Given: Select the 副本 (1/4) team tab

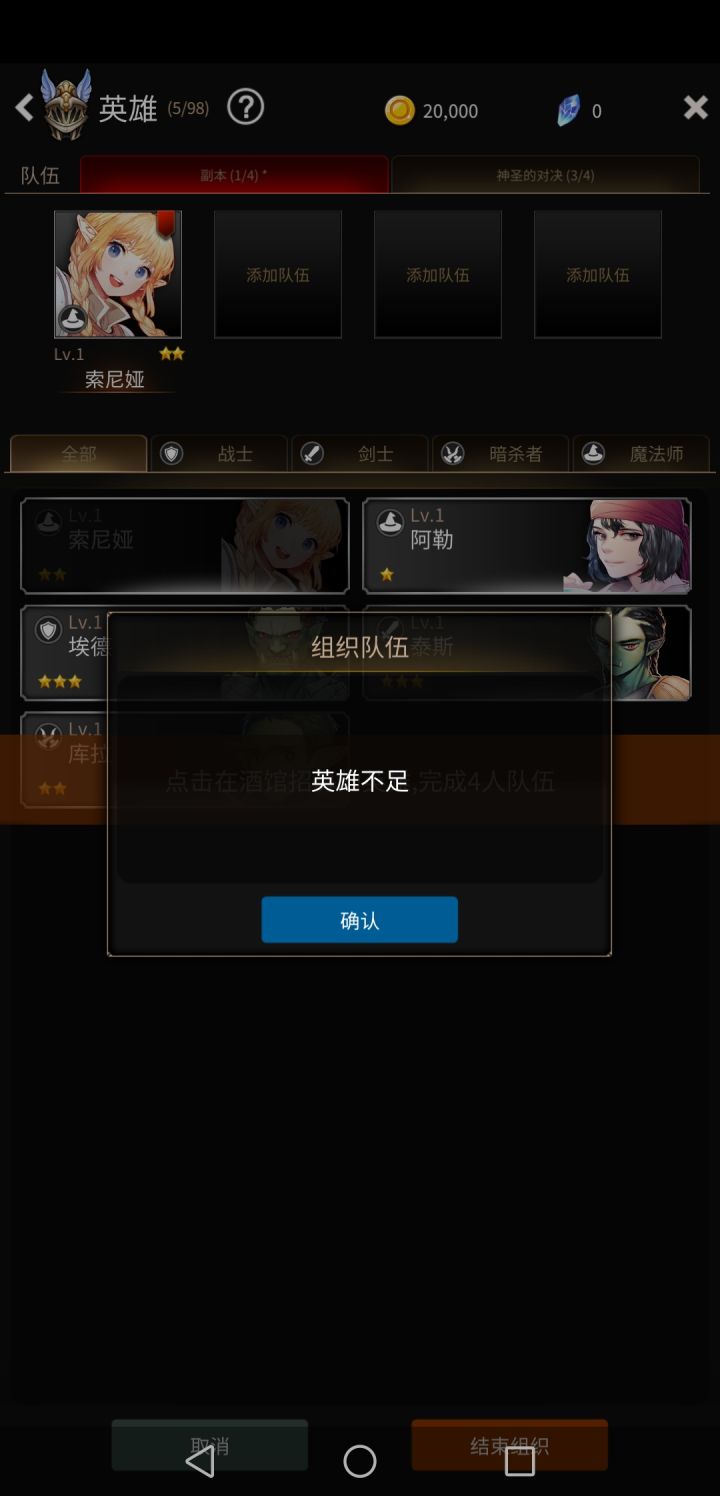Looking at the screenshot, I should (x=234, y=175).
